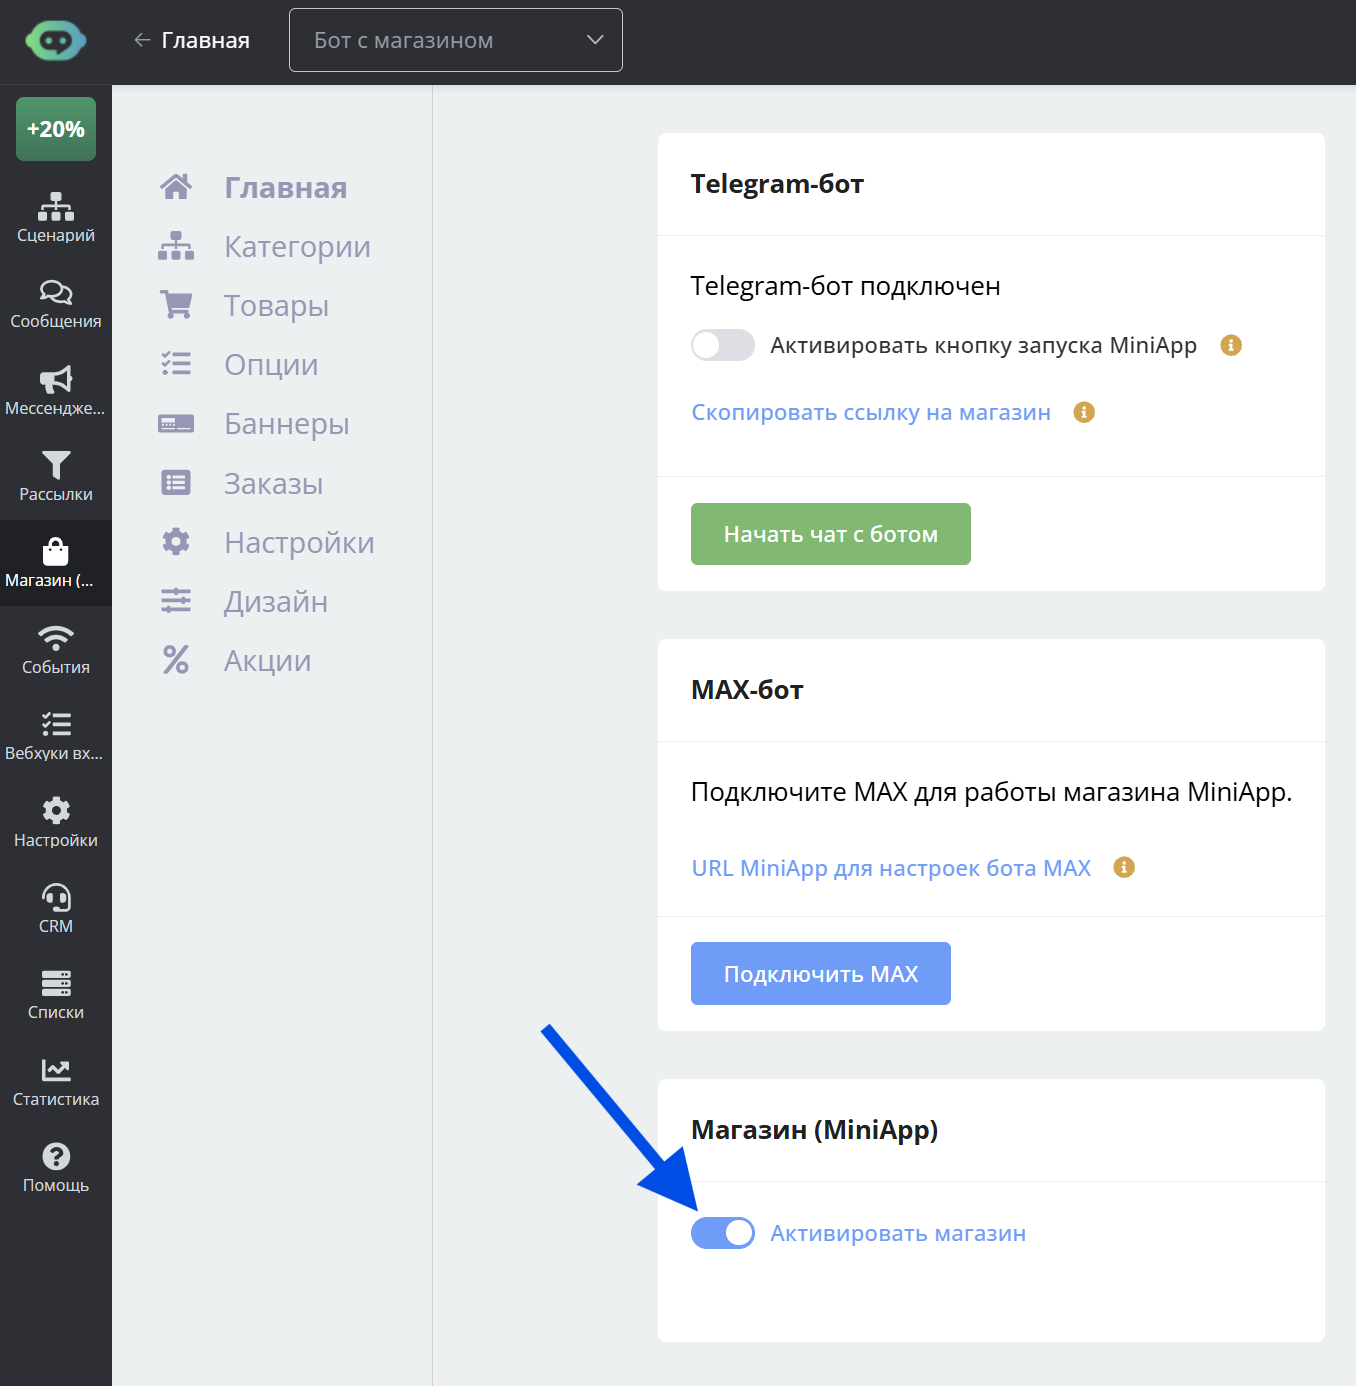Click info icon beside URL MiniApp link

tap(1124, 867)
